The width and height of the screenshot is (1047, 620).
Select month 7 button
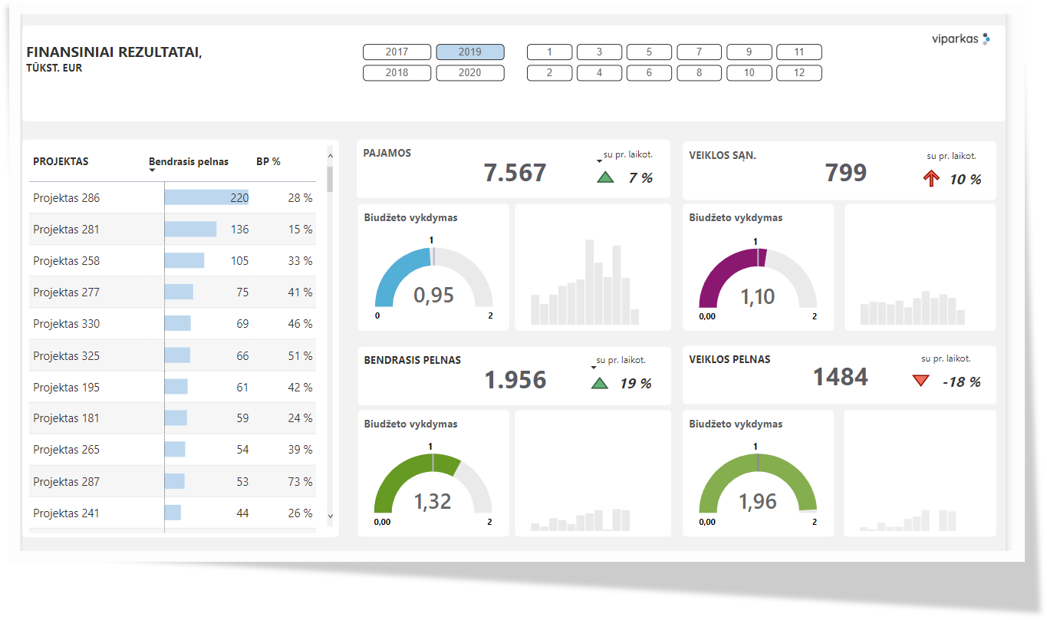[x=699, y=52]
